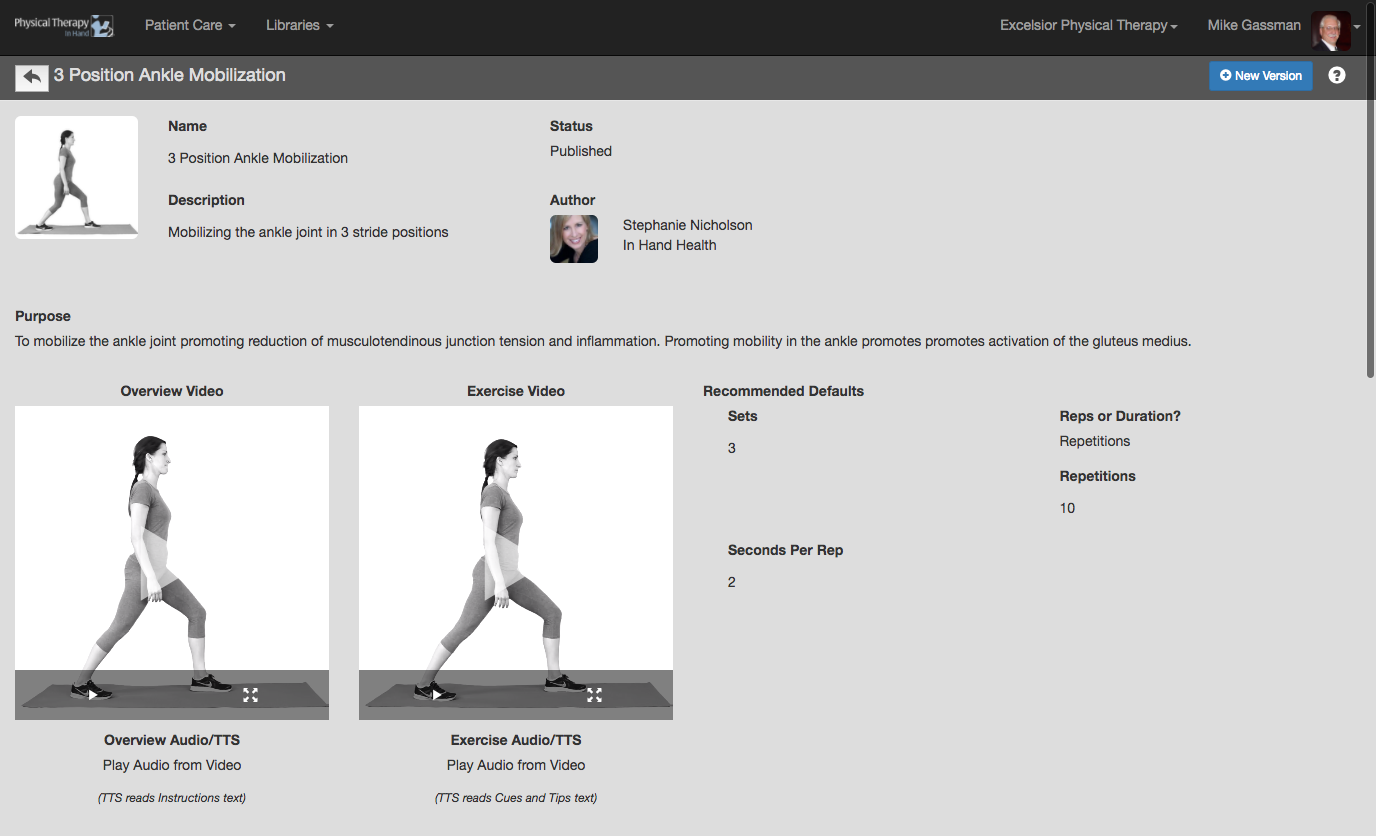The width and height of the screenshot is (1376, 836).
Task: Click the back arrow button
Action: tap(32, 77)
